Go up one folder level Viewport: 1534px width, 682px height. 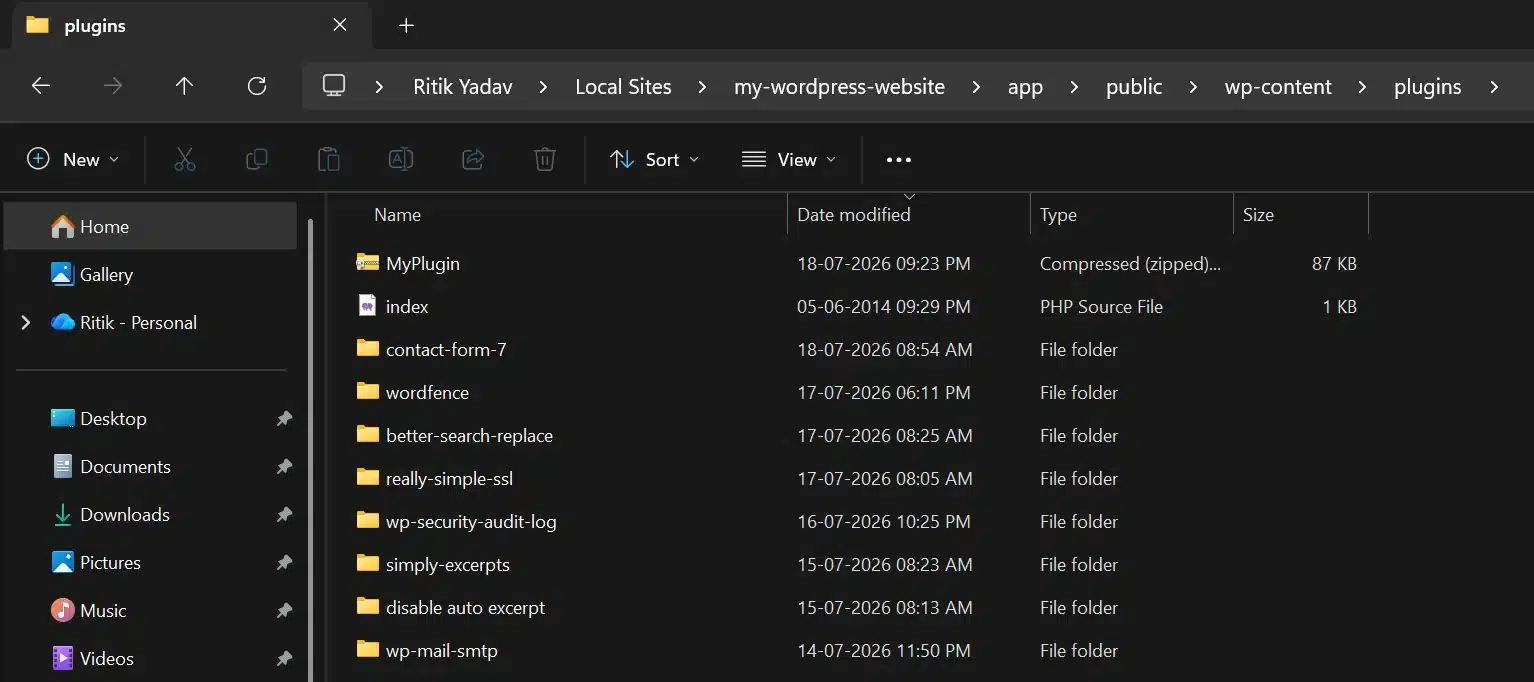184,86
